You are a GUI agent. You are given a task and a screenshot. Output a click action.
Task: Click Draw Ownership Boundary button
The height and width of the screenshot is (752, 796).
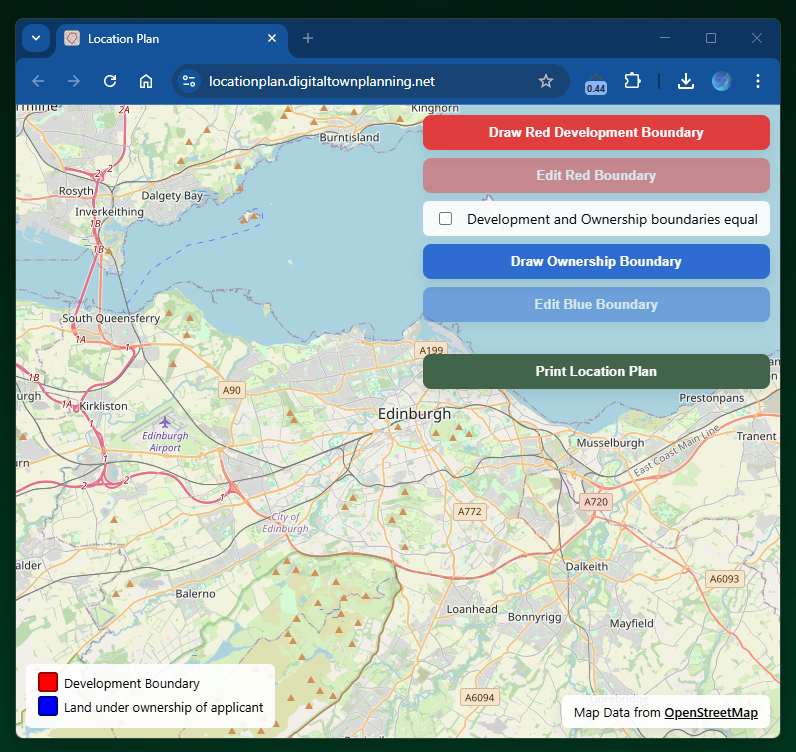pos(596,261)
